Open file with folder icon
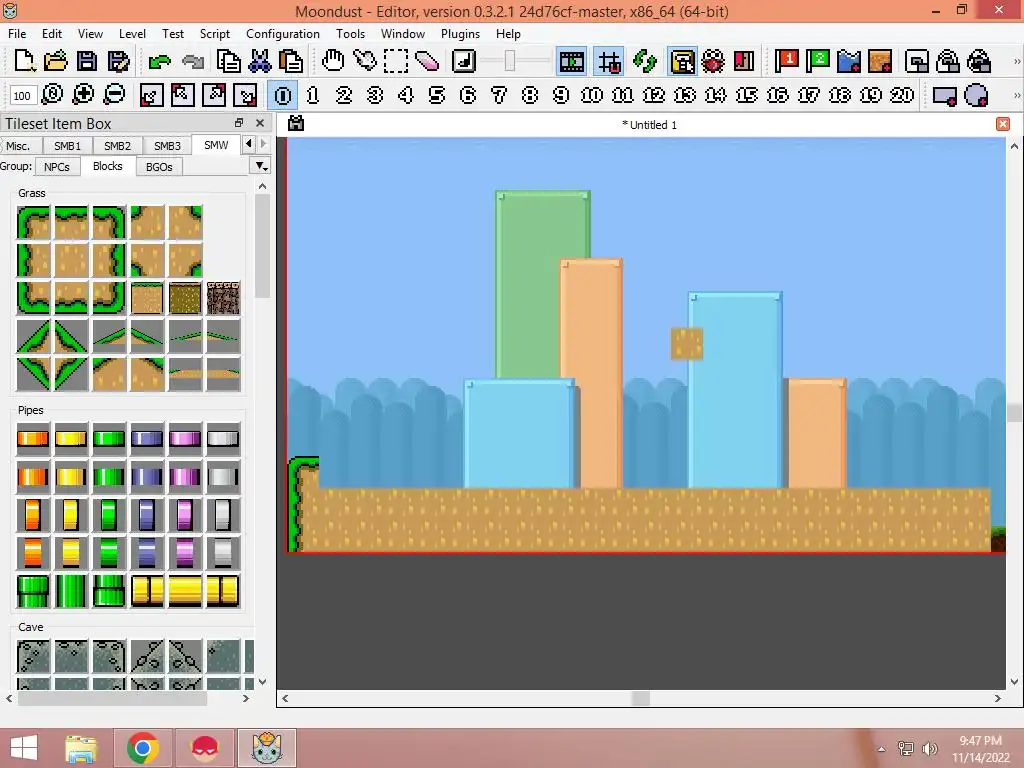Viewport: 1024px width, 768px height. coord(56,61)
